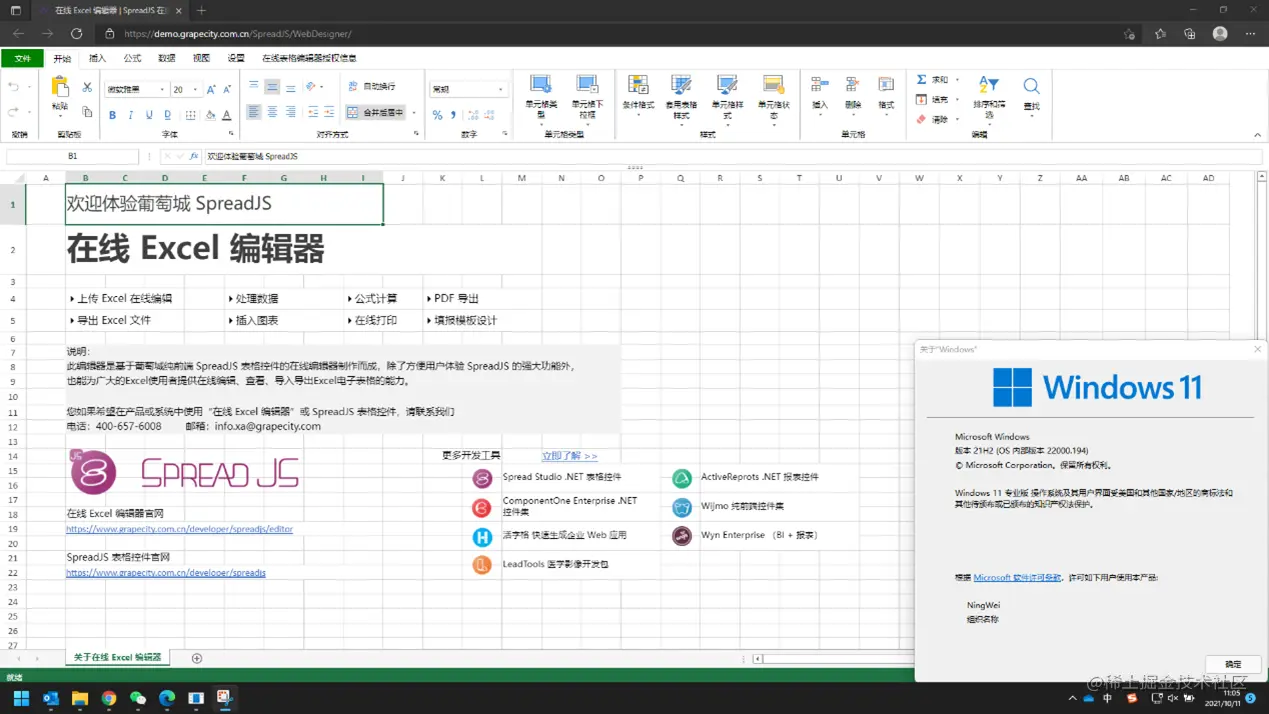The height and width of the screenshot is (714, 1269).
Task: Toggle Bold formatting
Action: coord(112,115)
